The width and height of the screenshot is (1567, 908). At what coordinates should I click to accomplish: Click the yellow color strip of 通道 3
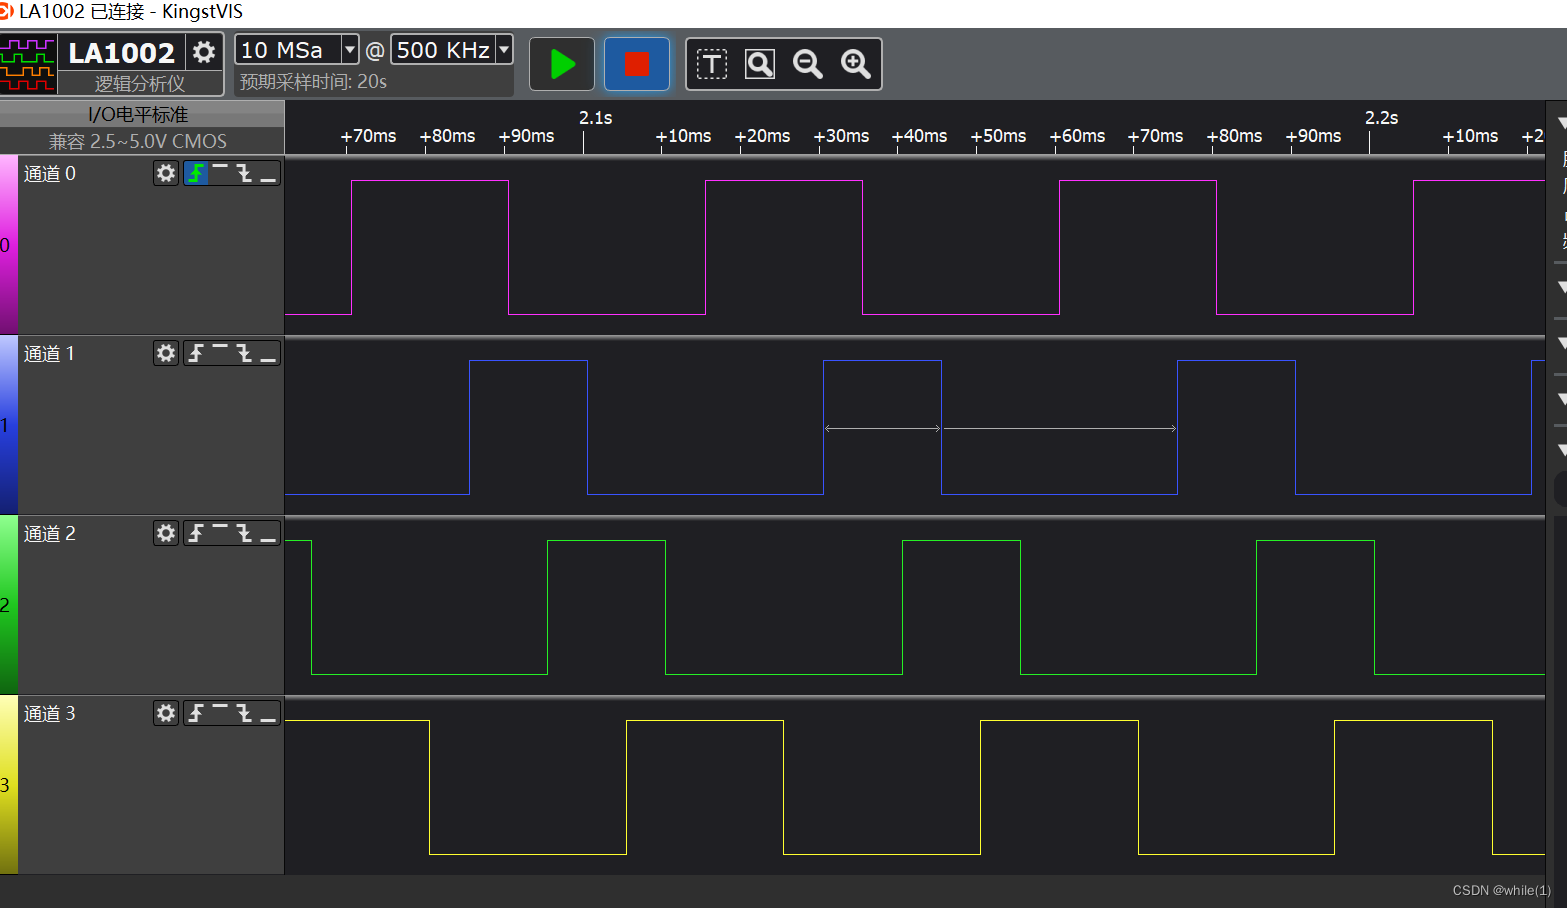point(9,785)
